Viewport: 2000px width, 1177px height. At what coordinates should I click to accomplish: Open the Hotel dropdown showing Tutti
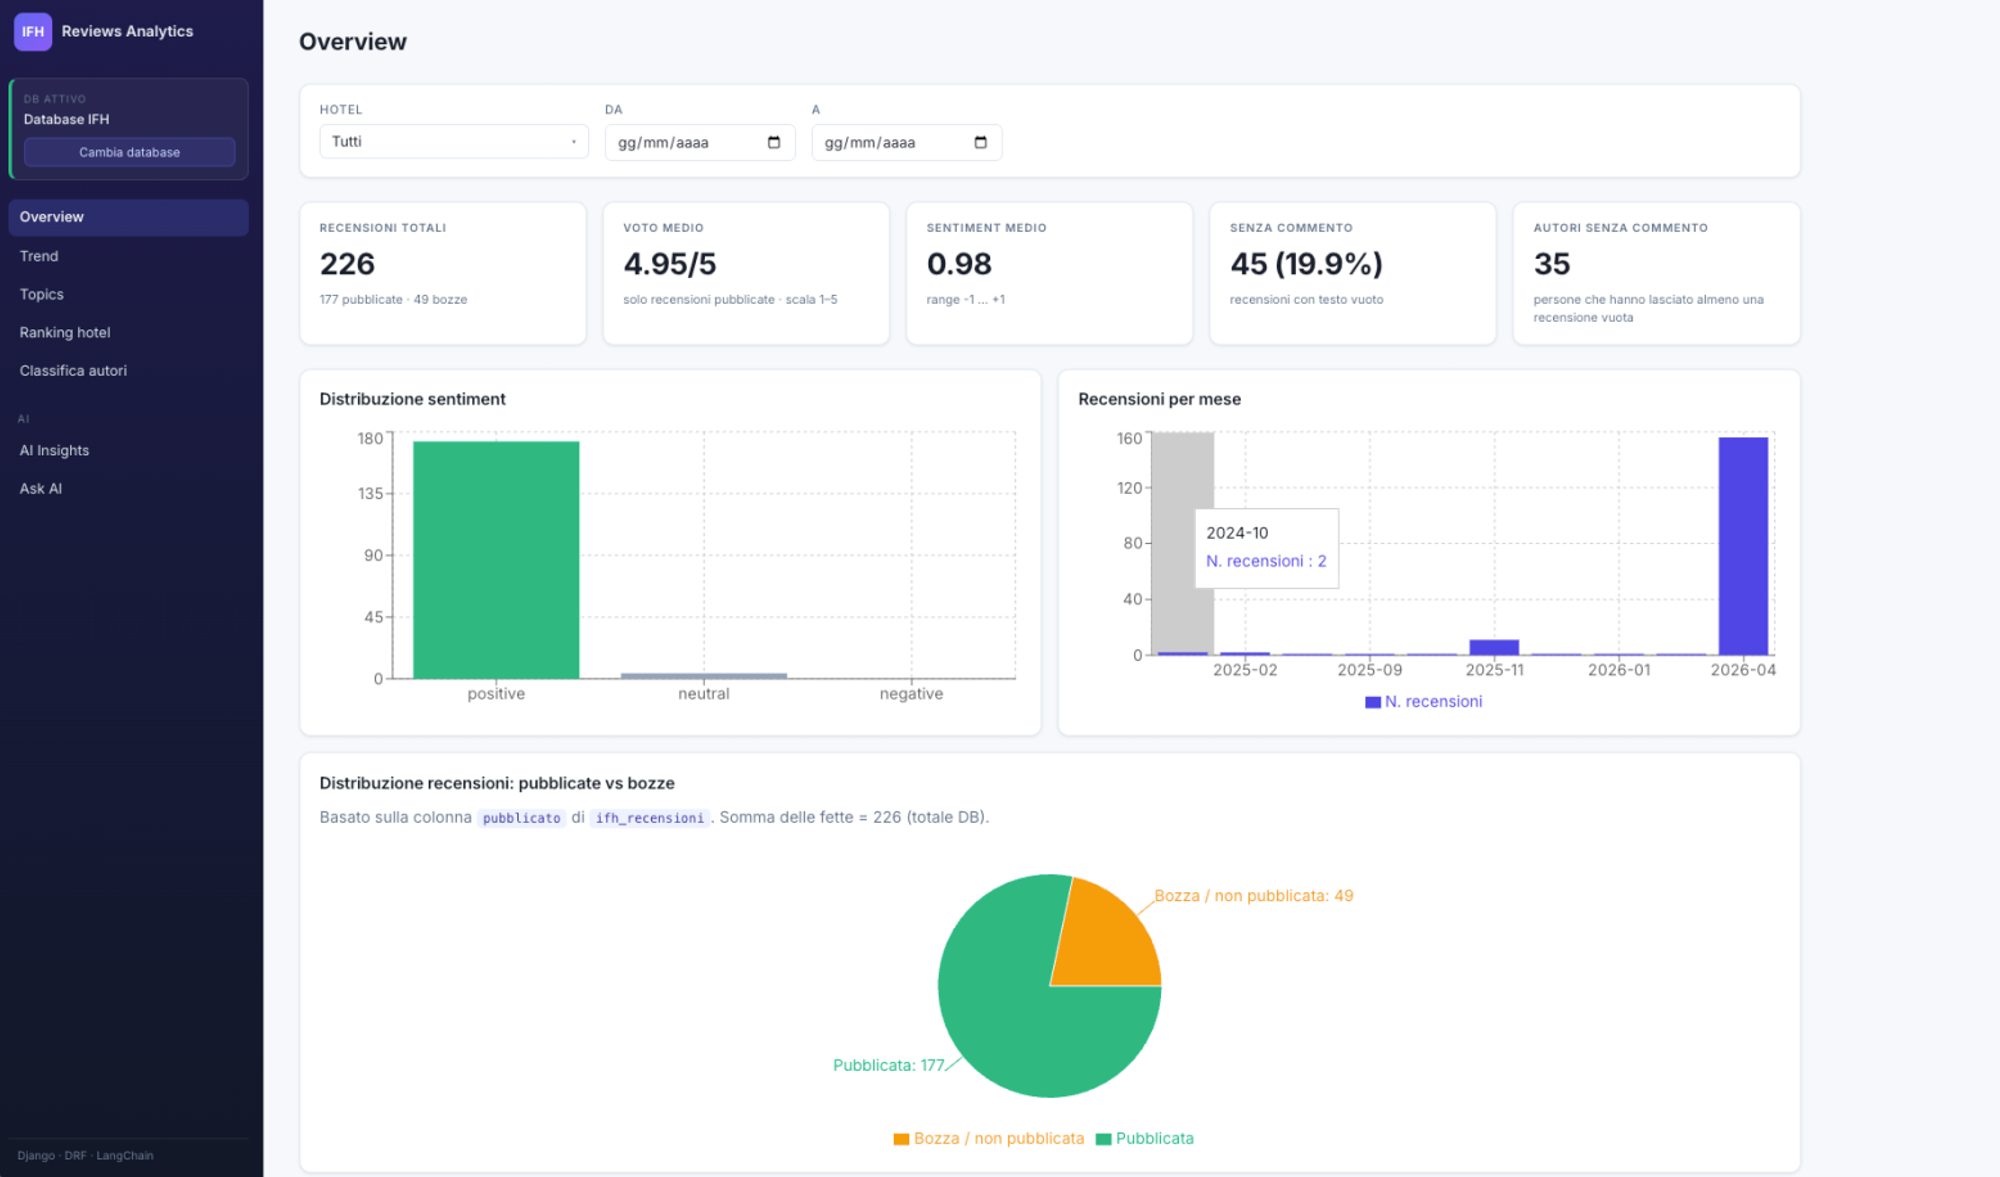(454, 142)
